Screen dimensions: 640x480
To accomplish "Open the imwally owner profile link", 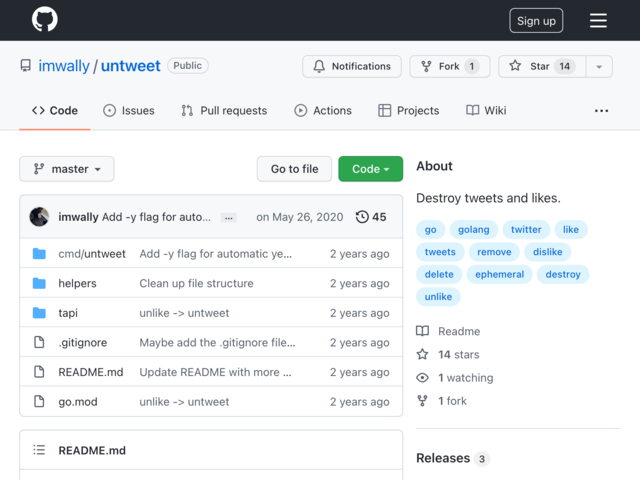I will click(64, 66).
